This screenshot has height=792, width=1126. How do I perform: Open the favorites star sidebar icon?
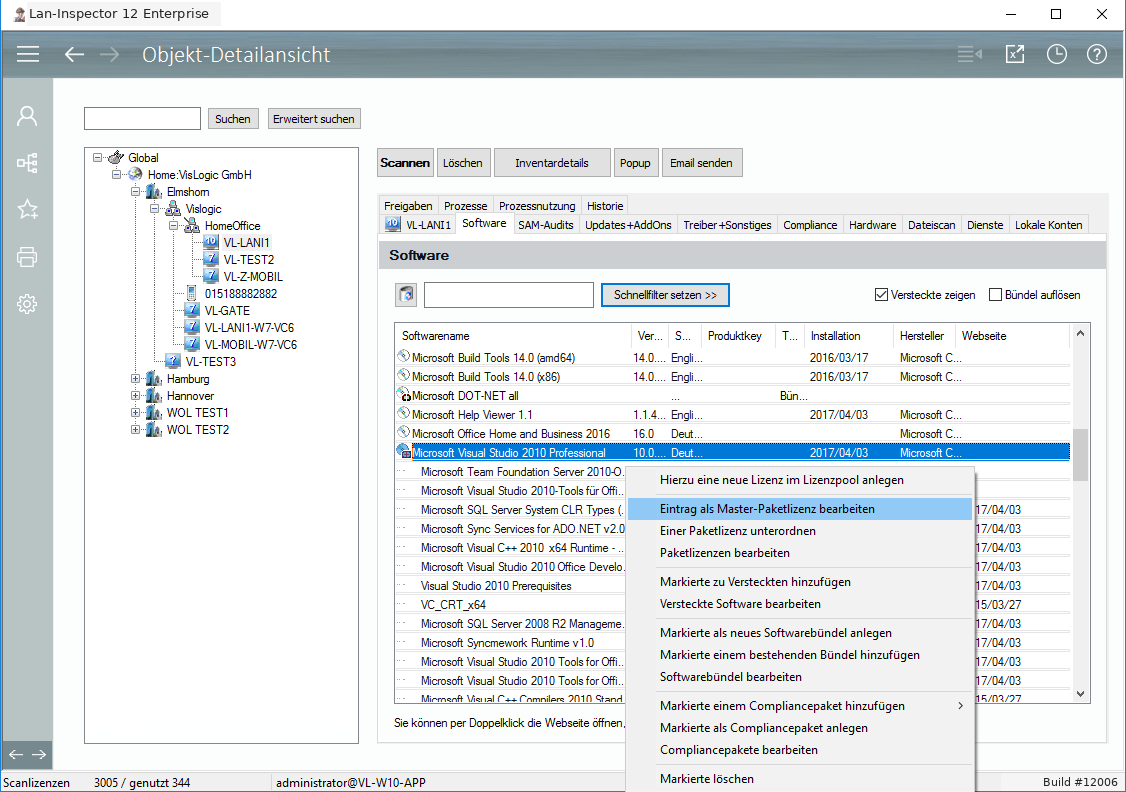pyautogui.click(x=27, y=210)
